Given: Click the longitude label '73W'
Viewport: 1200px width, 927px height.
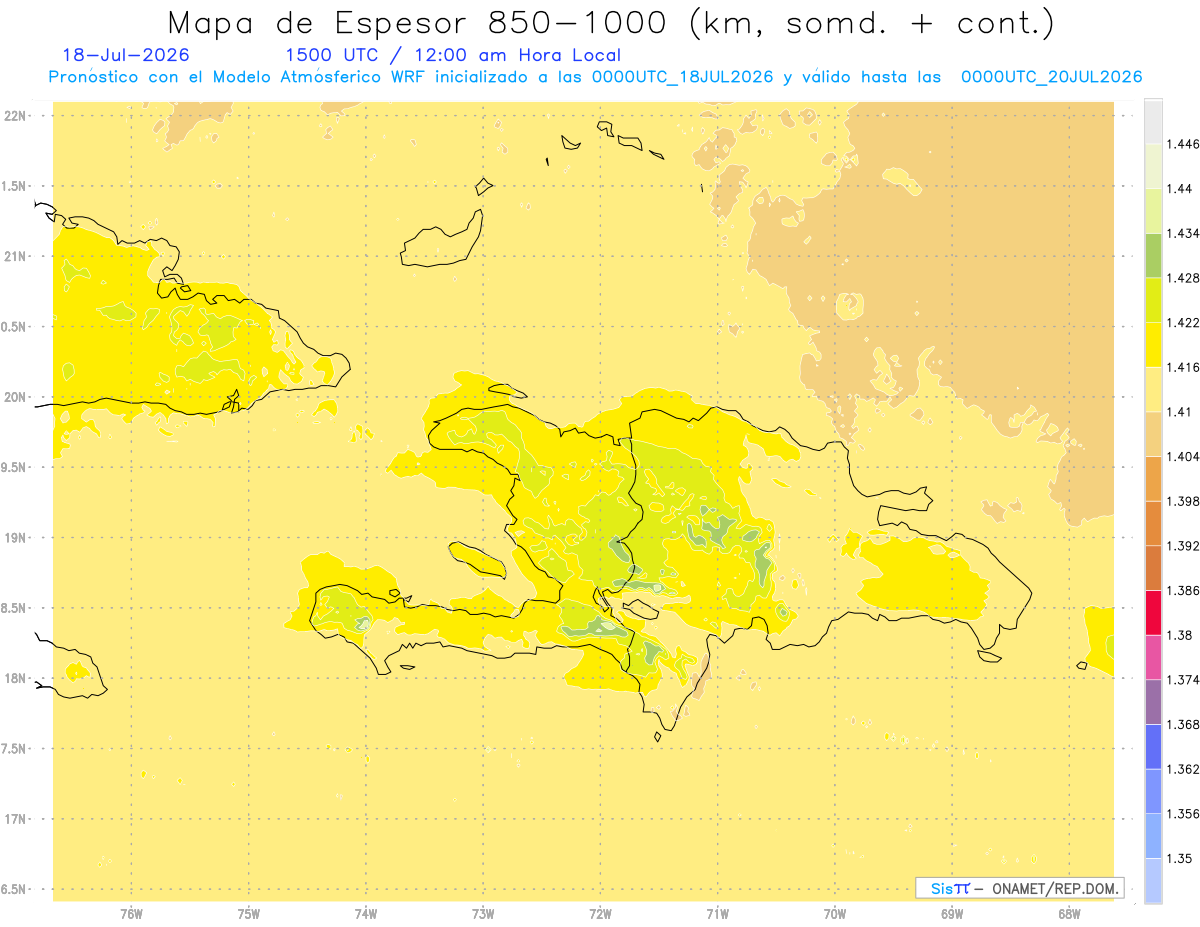Looking at the screenshot, I should [x=483, y=914].
